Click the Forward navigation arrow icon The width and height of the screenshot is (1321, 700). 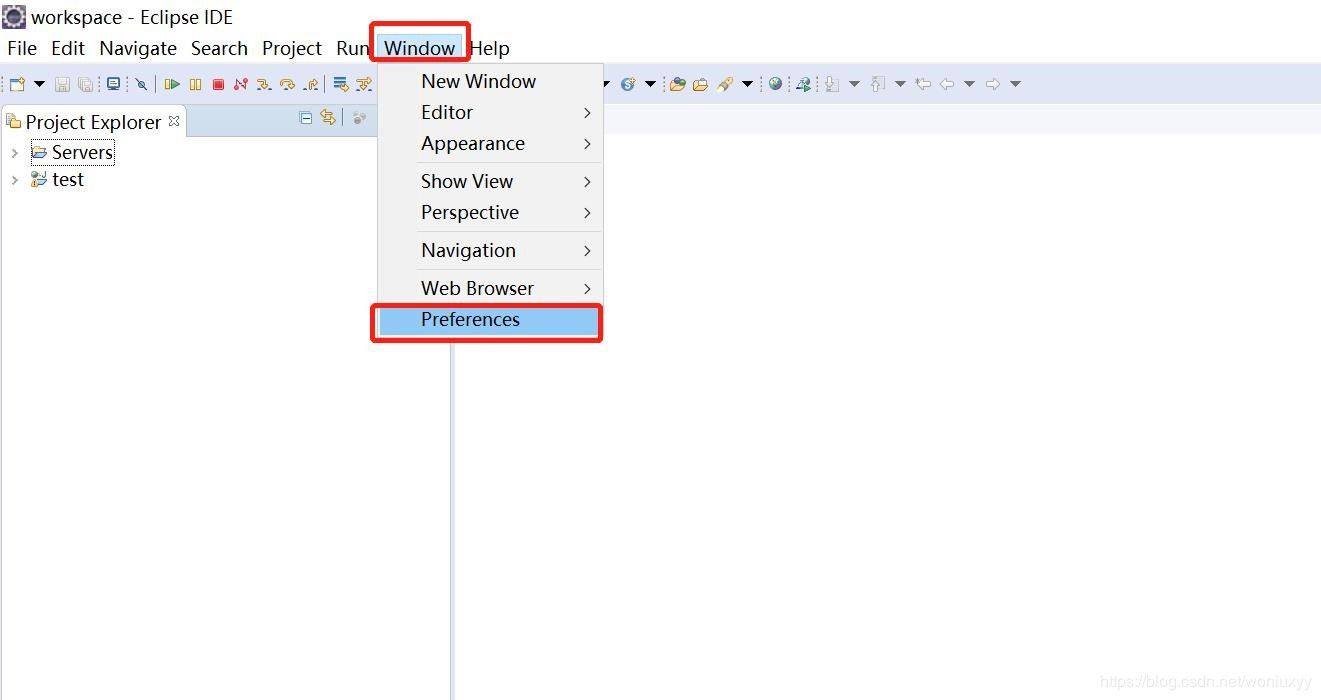coord(993,84)
